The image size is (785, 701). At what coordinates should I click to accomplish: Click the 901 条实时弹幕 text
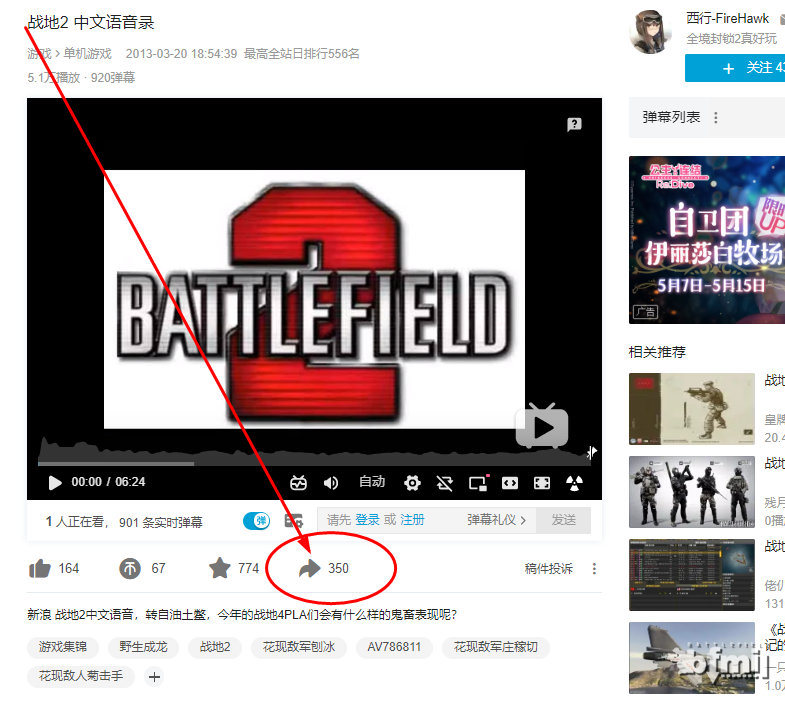click(161, 523)
